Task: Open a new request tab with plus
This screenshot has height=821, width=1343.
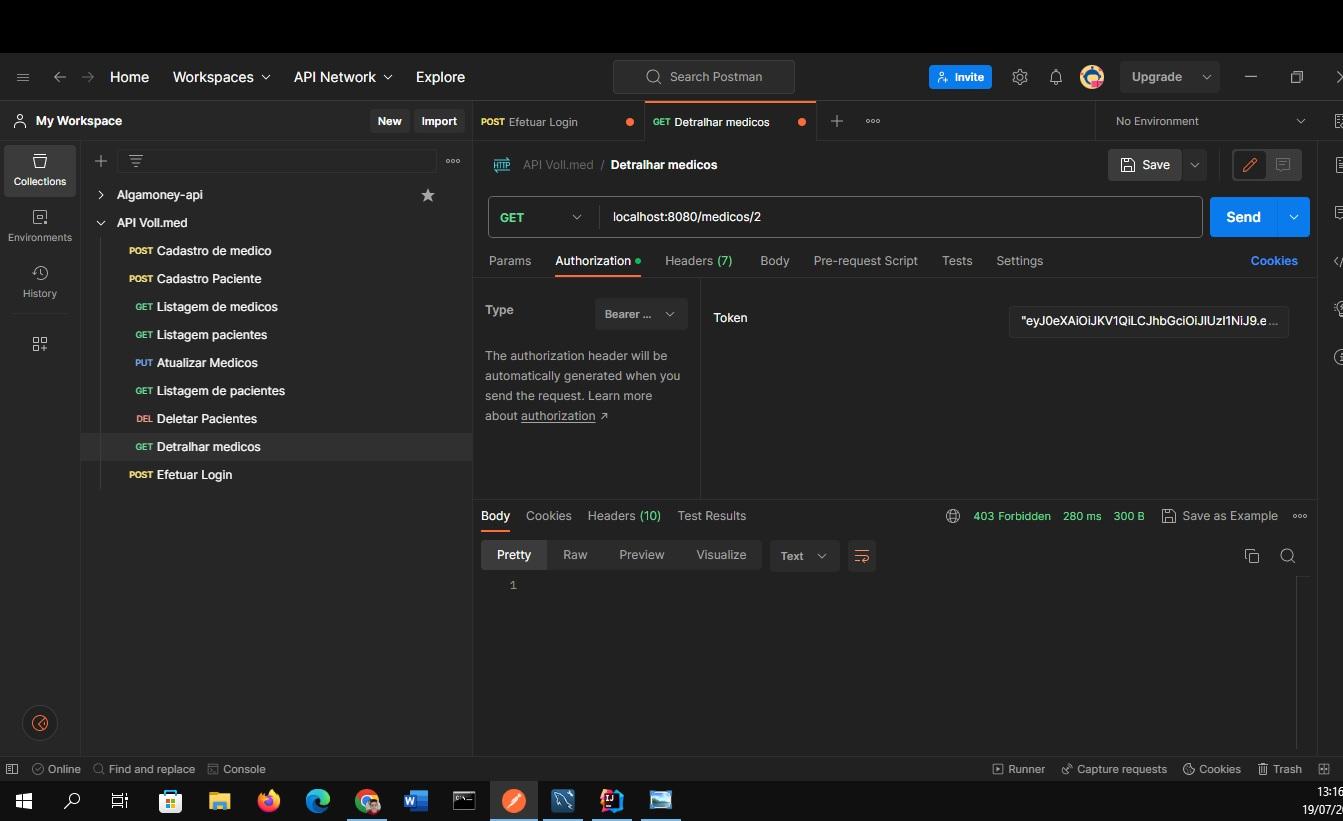Action: (837, 121)
